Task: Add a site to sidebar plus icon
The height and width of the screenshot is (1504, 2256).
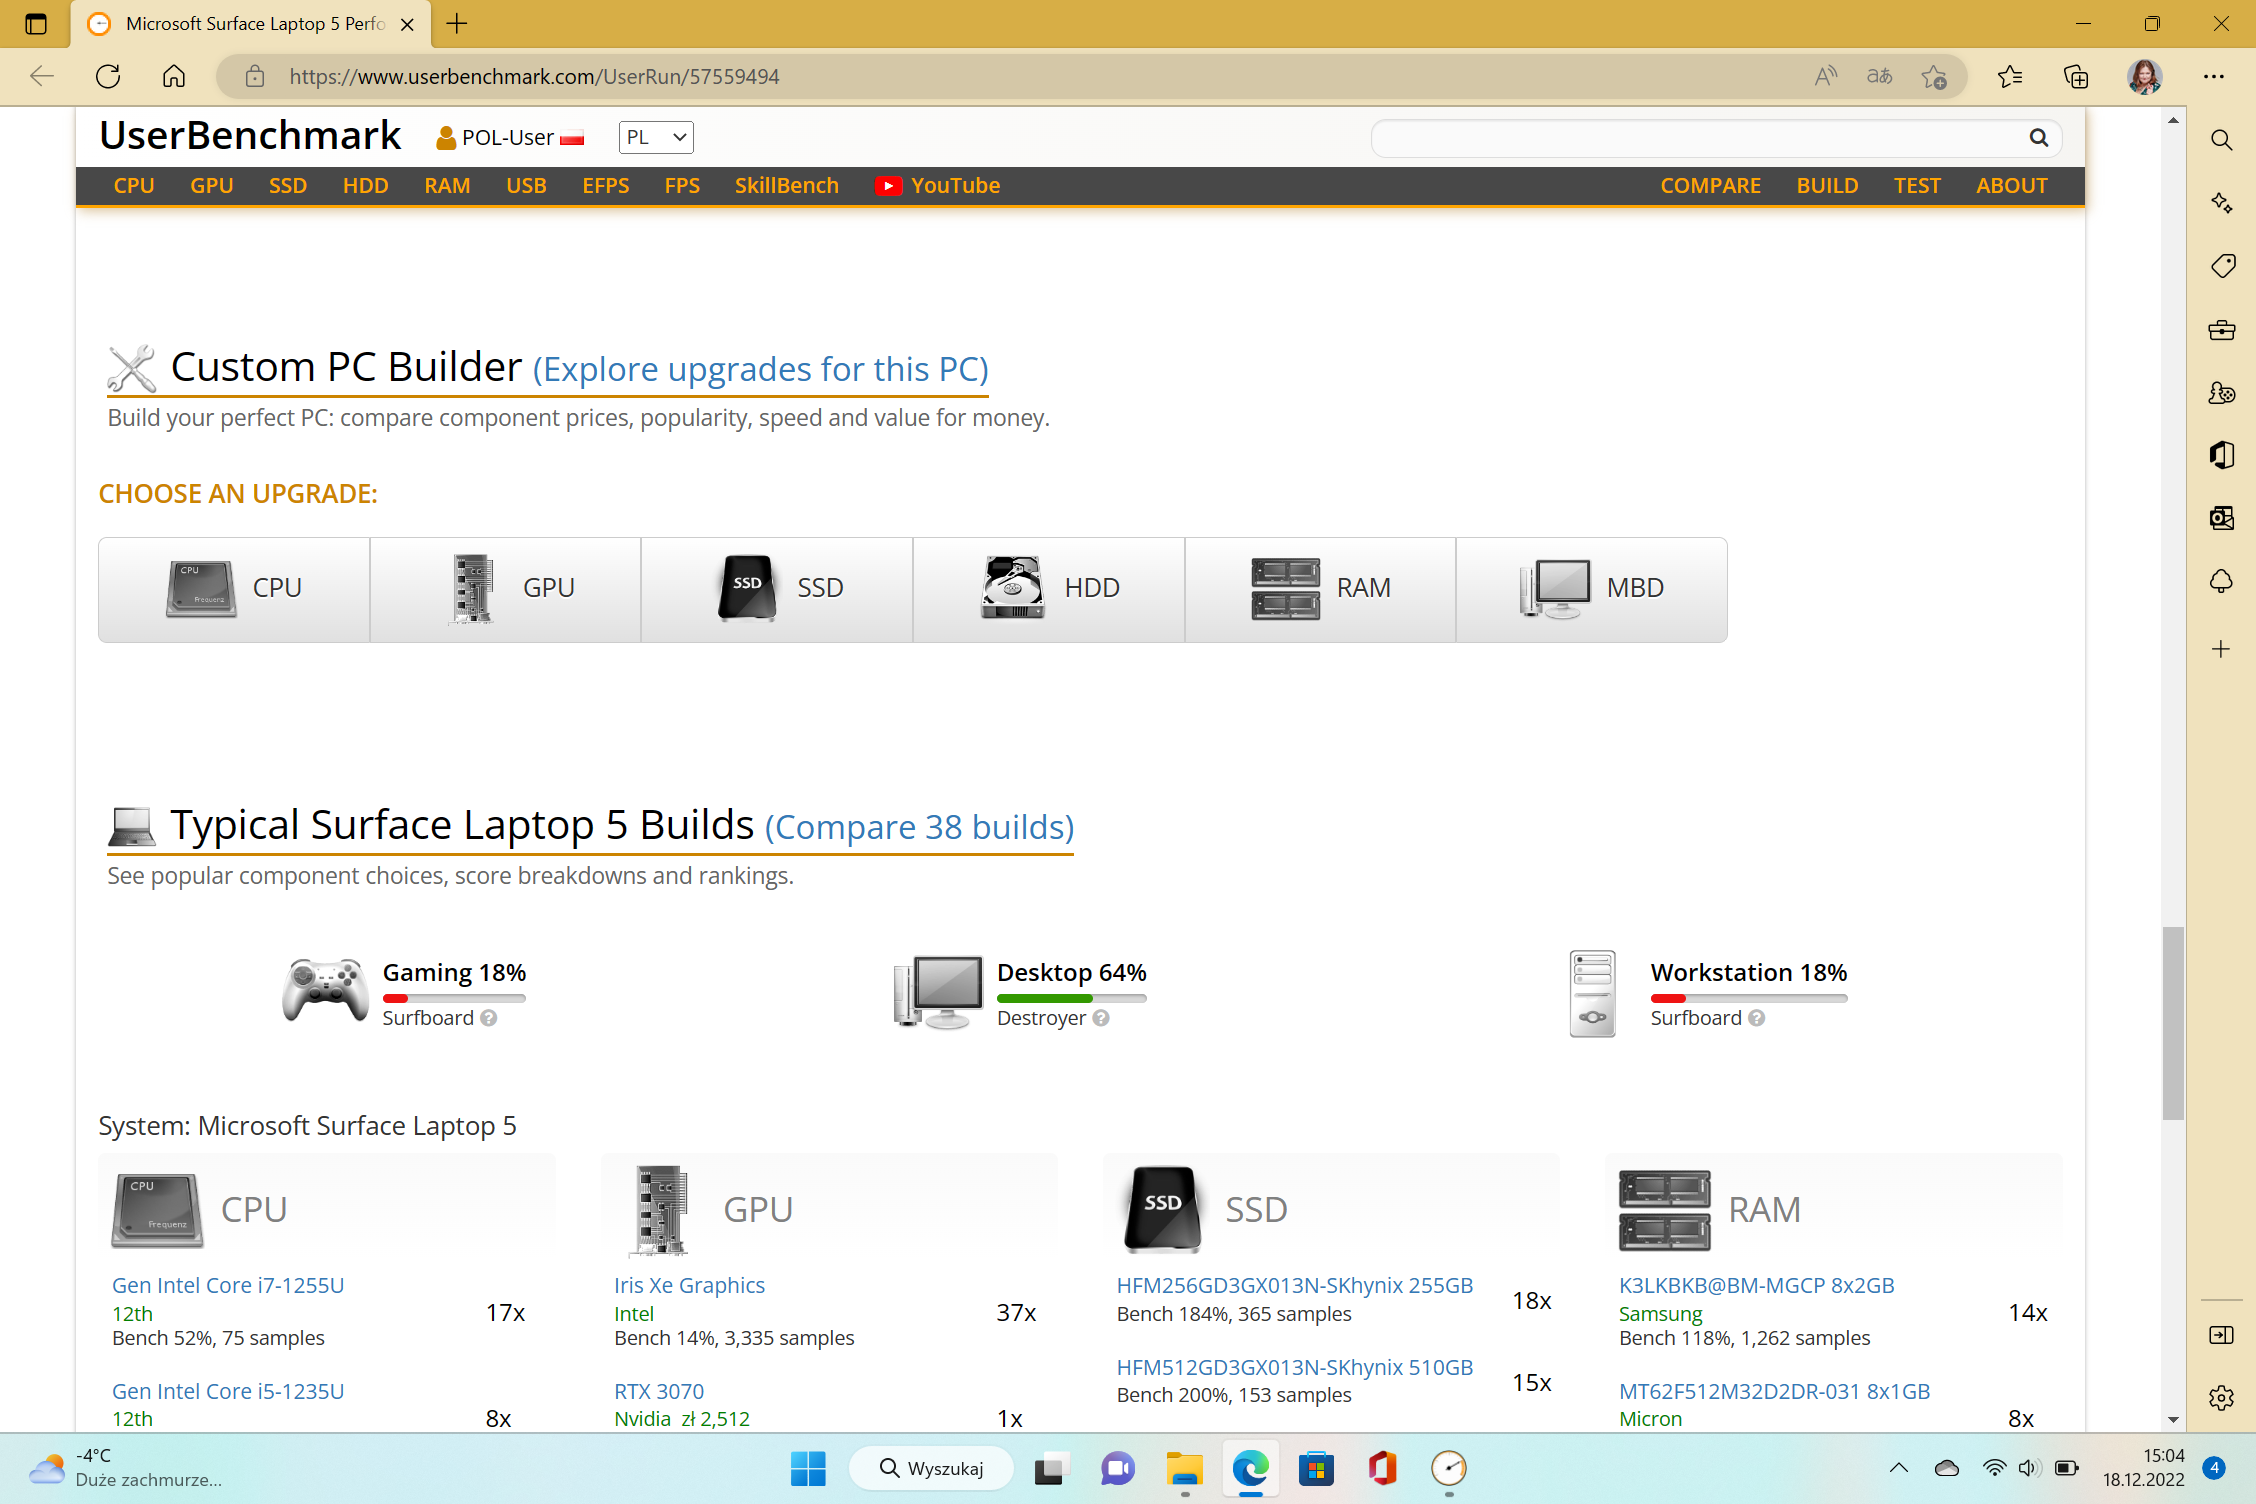Action: (2221, 649)
